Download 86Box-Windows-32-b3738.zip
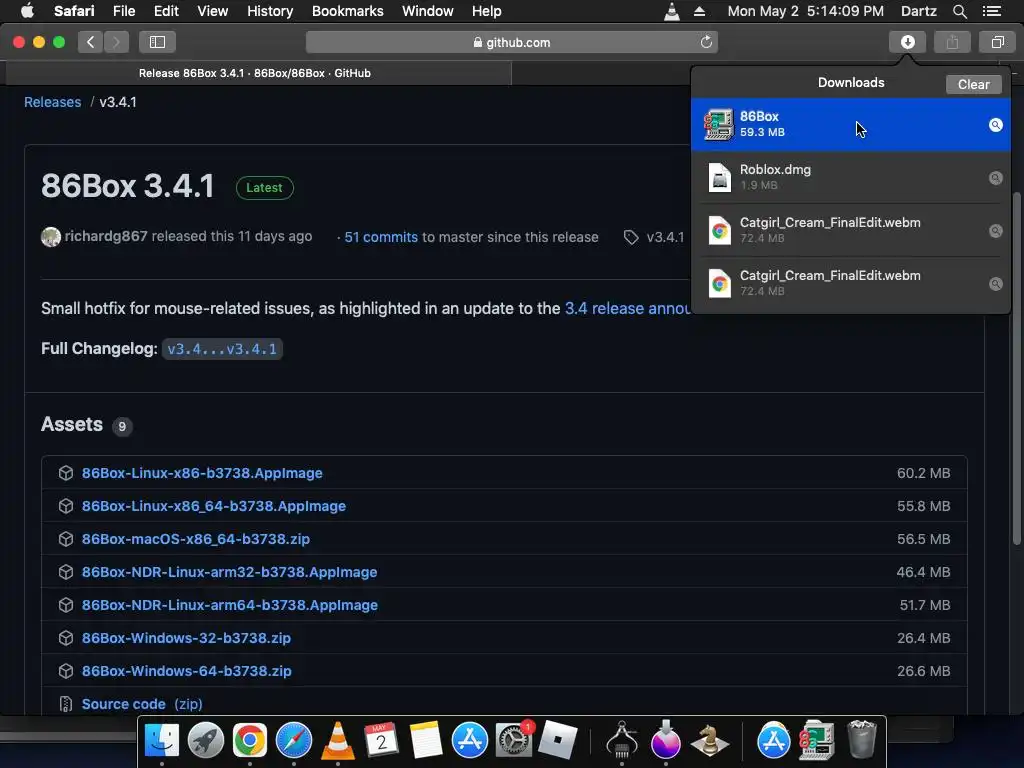 click(x=186, y=638)
